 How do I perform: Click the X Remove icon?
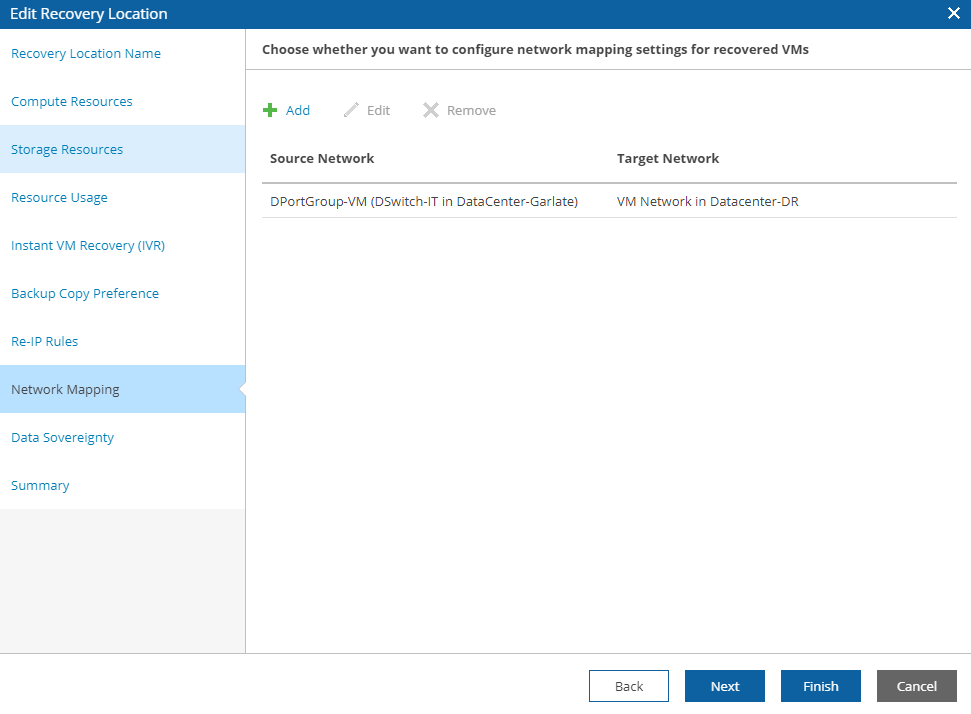(x=431, y=110)
